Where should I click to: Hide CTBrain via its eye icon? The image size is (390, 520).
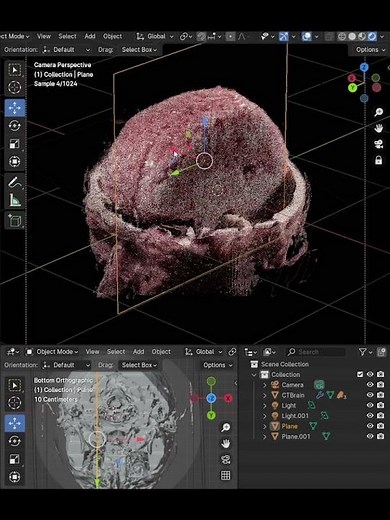[370, 395]
